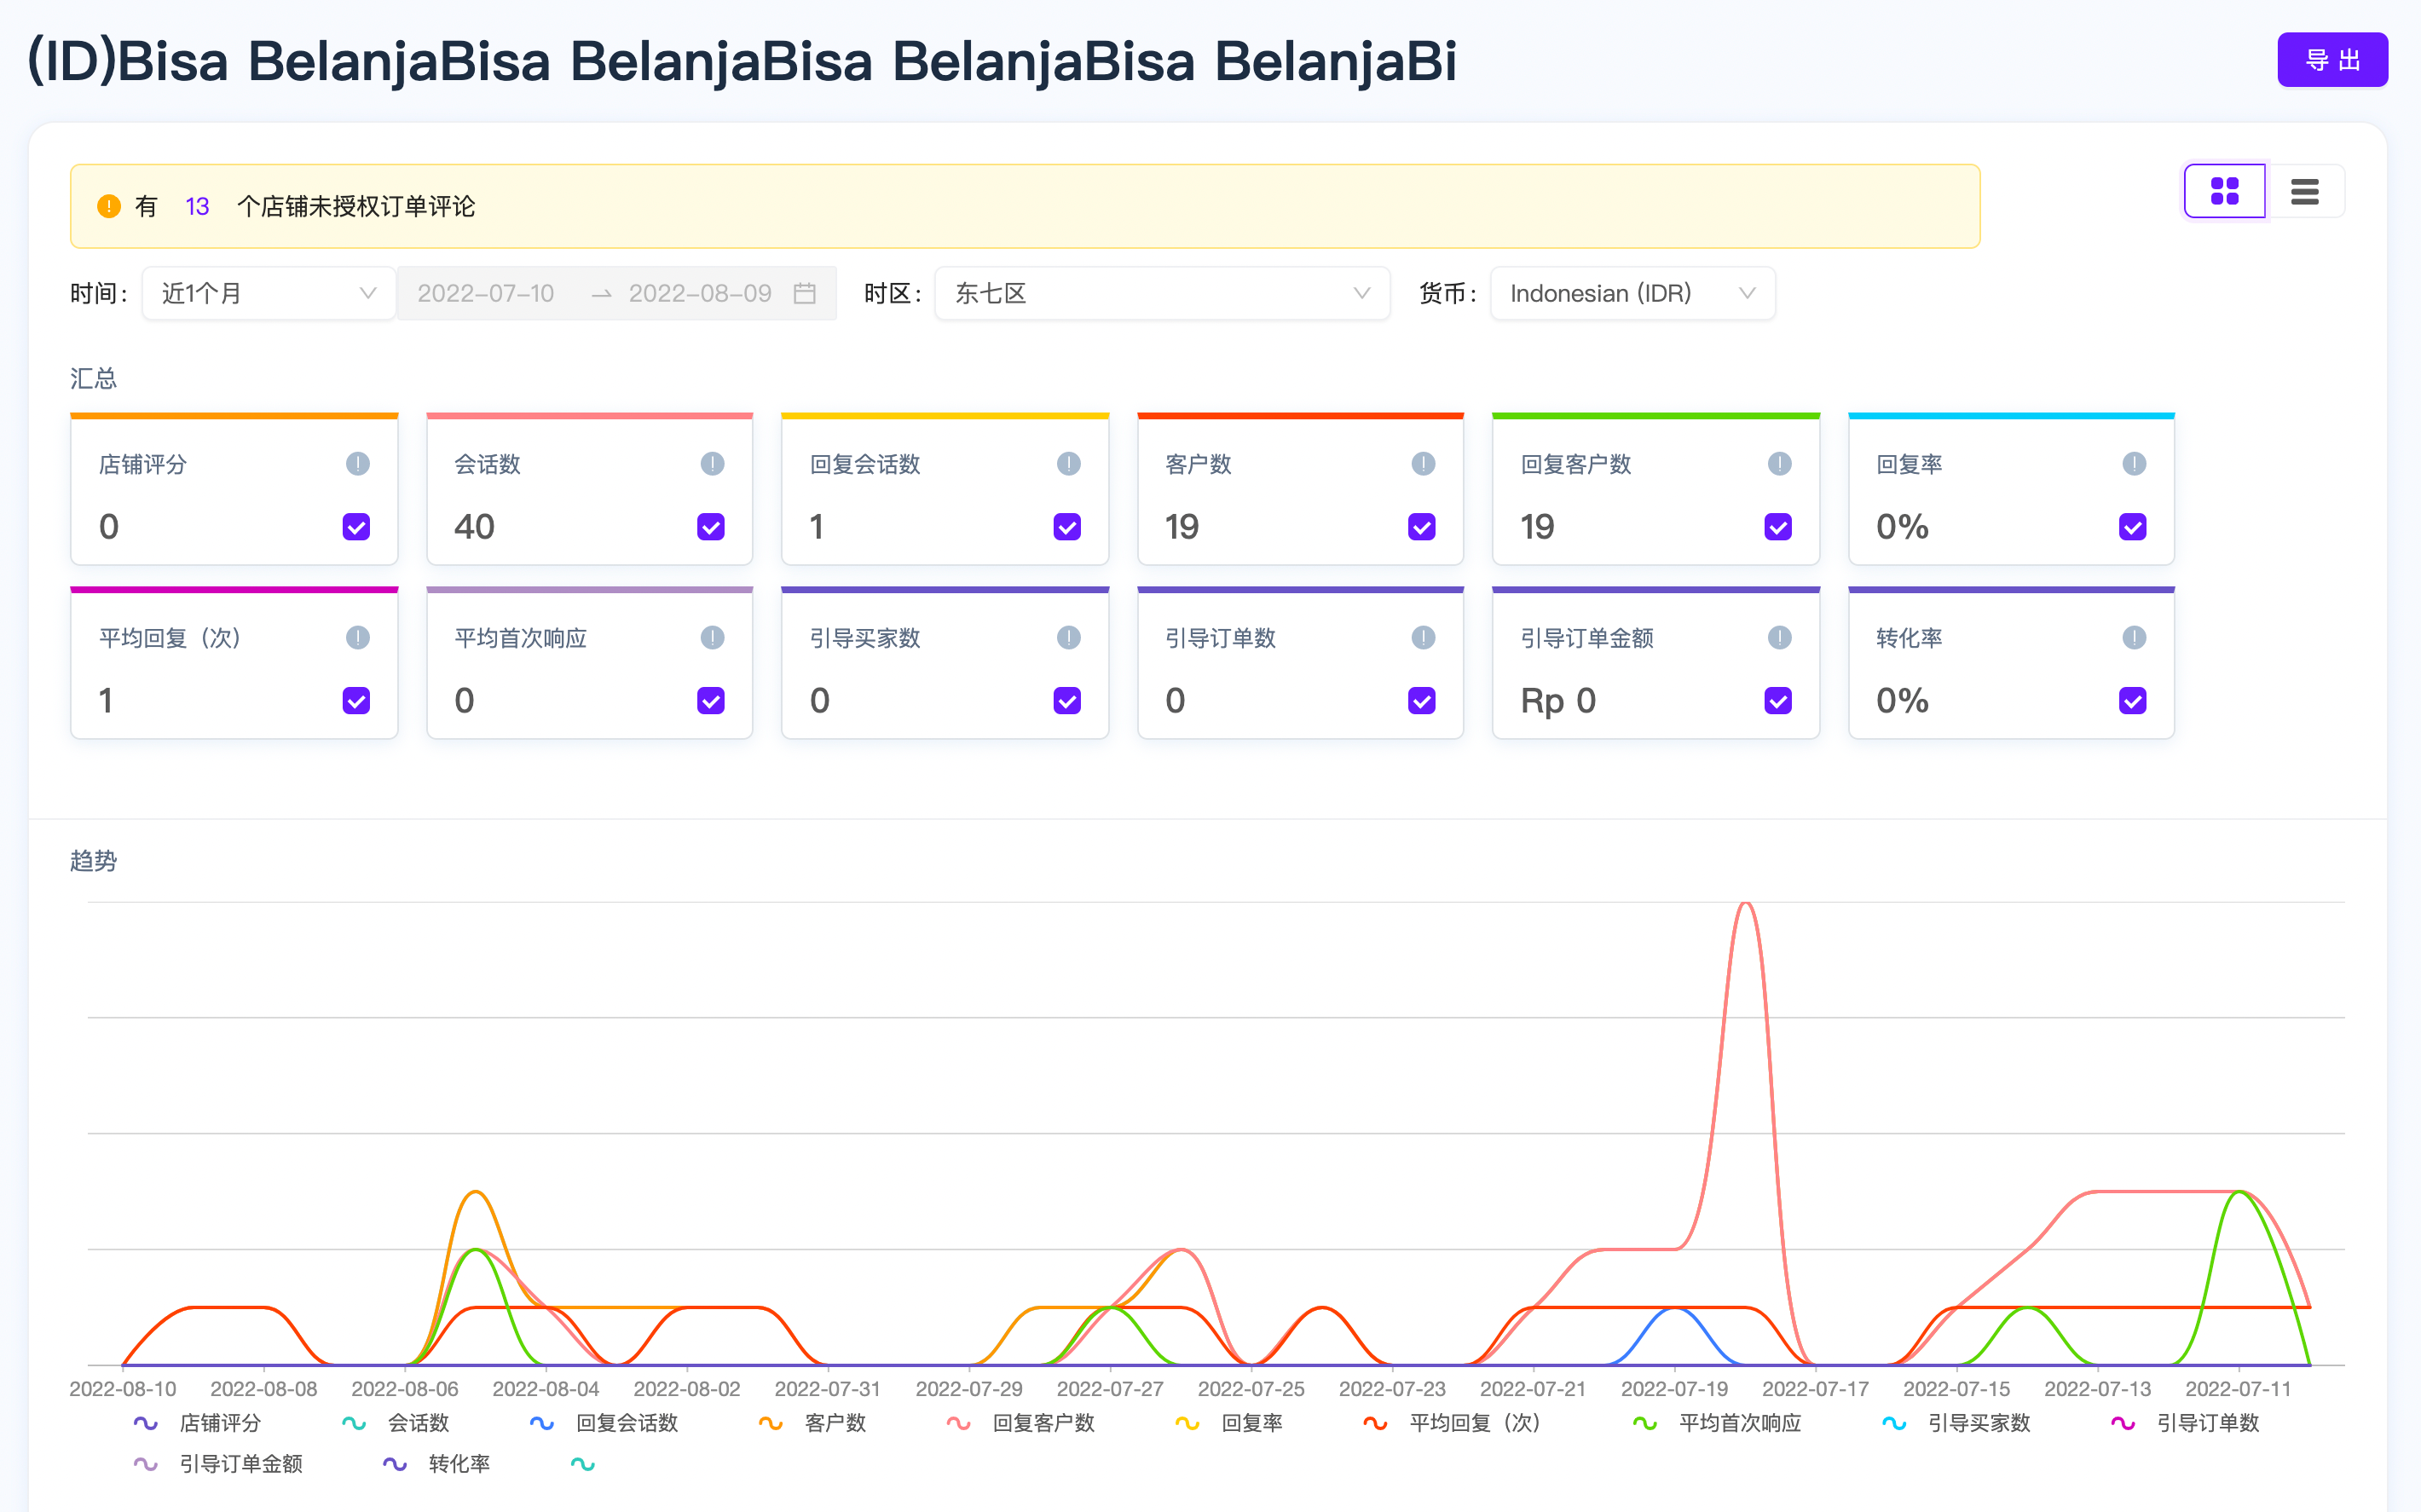
Task: Toggle 回复会话数 series in chart legend
Action: pos(603,1423)
